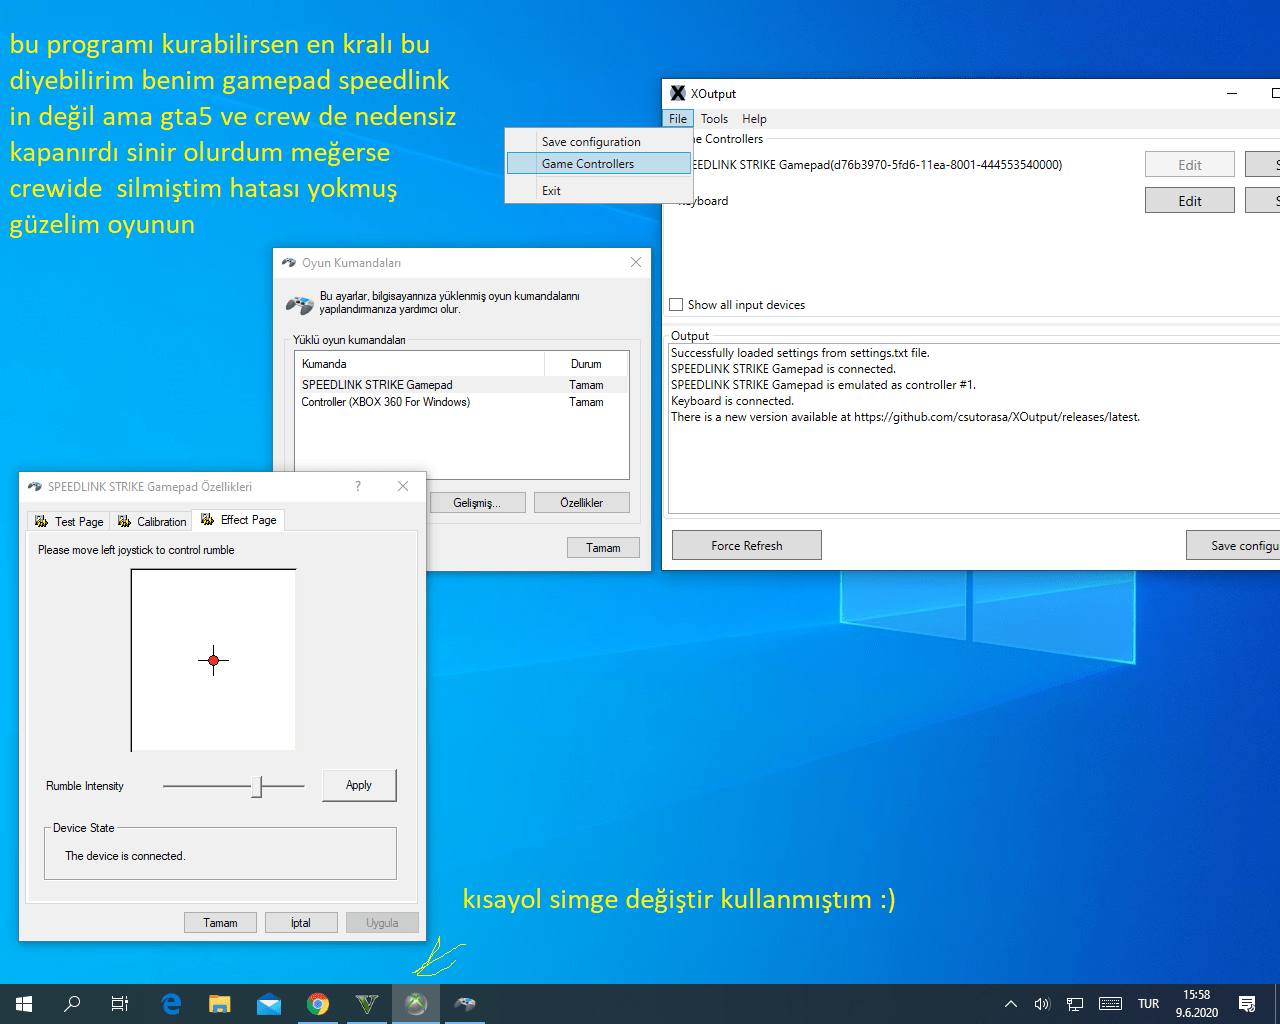Click the gamepad icon in Oyun Kumandaları
The width and height of the screenshot is (1280, 1024).
coord(300,303)
